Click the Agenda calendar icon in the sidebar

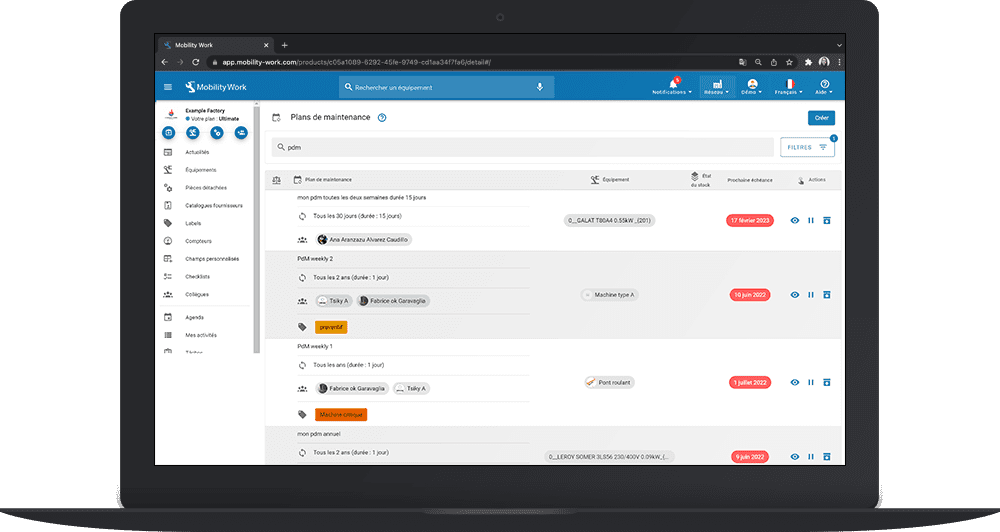click(x=168, y=317)
